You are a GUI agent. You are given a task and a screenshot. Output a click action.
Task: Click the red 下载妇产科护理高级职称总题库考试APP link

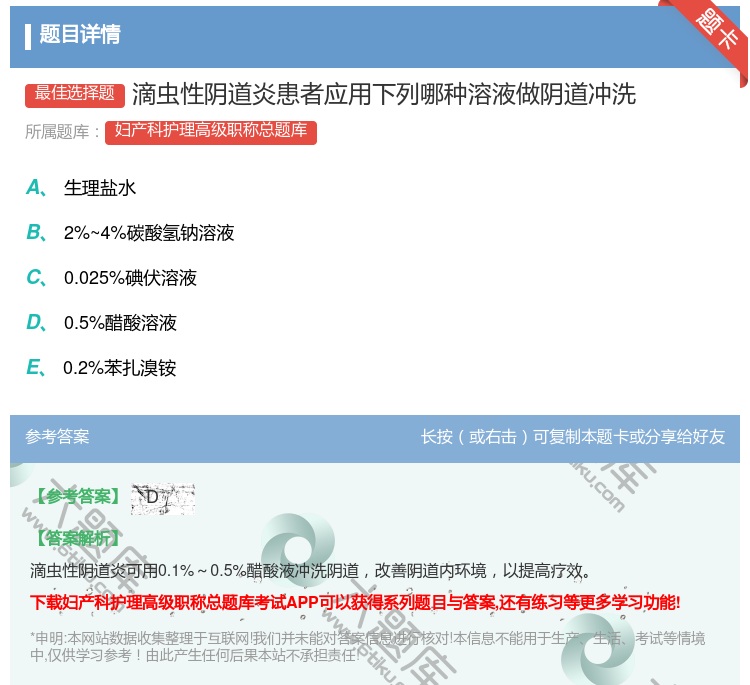point(355,602)
